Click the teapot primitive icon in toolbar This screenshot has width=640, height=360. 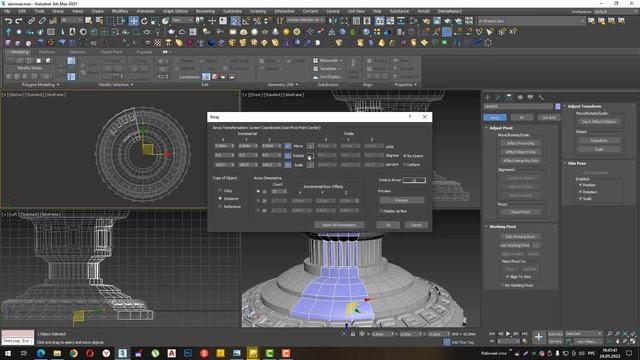[x=171, y=32]
